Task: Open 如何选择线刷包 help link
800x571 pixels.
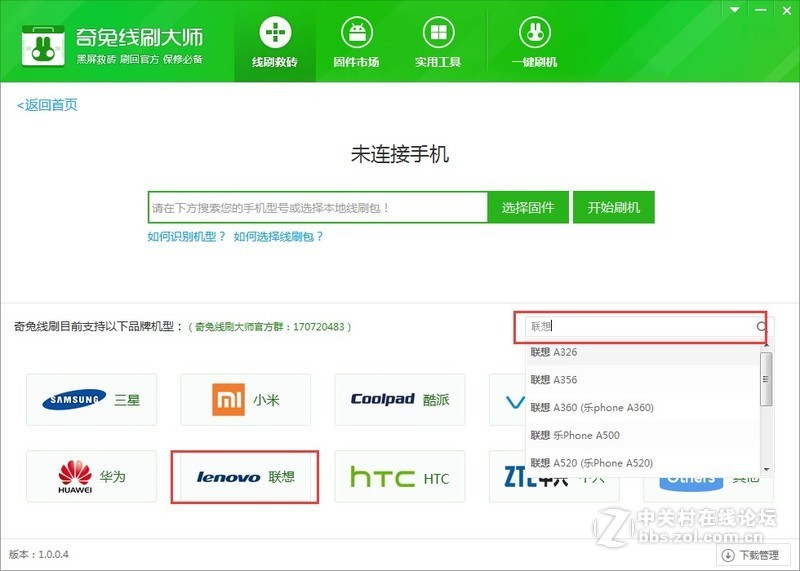Action: pos(278,236)
